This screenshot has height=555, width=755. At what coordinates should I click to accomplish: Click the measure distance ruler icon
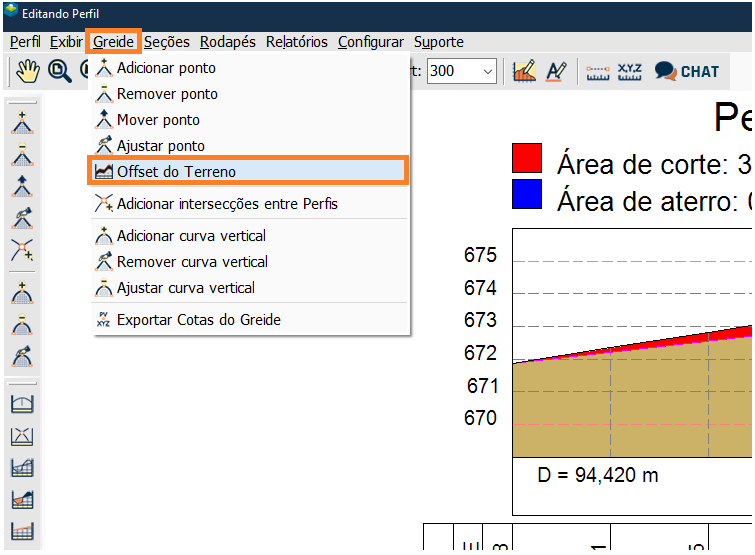point(598,71)
